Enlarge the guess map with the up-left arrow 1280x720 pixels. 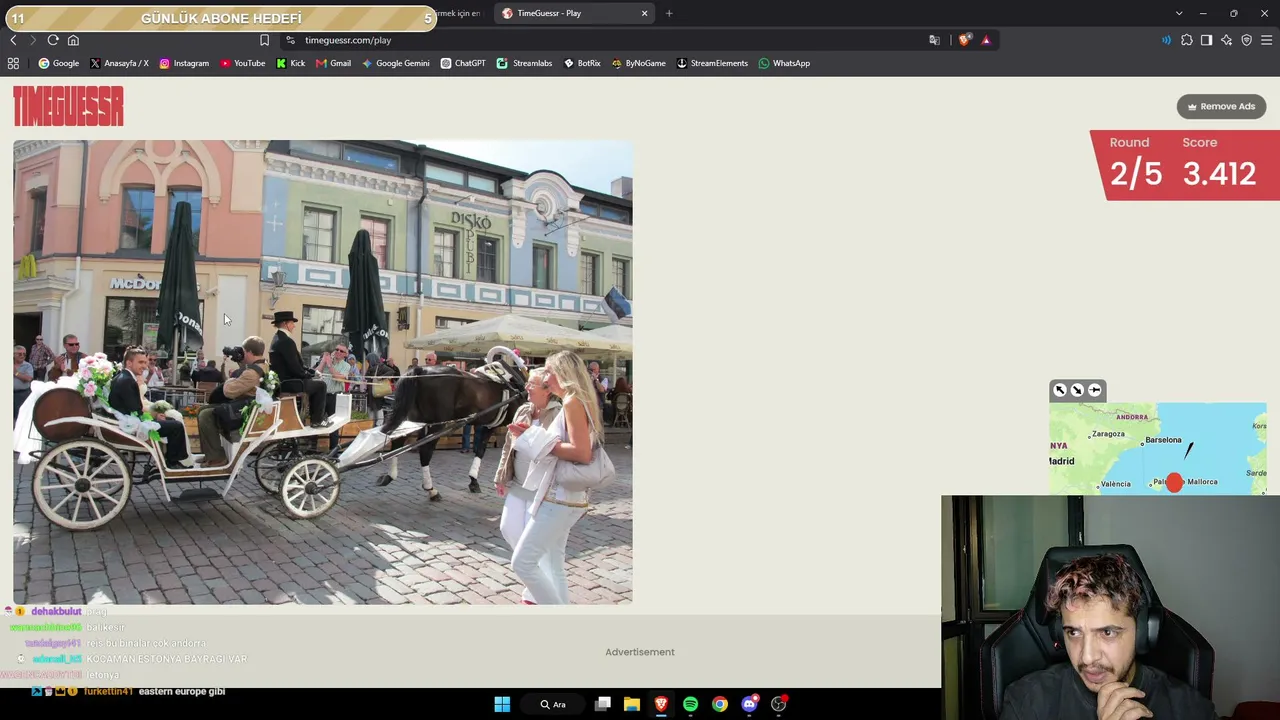pyautogui.click(x=1060, y=390)
